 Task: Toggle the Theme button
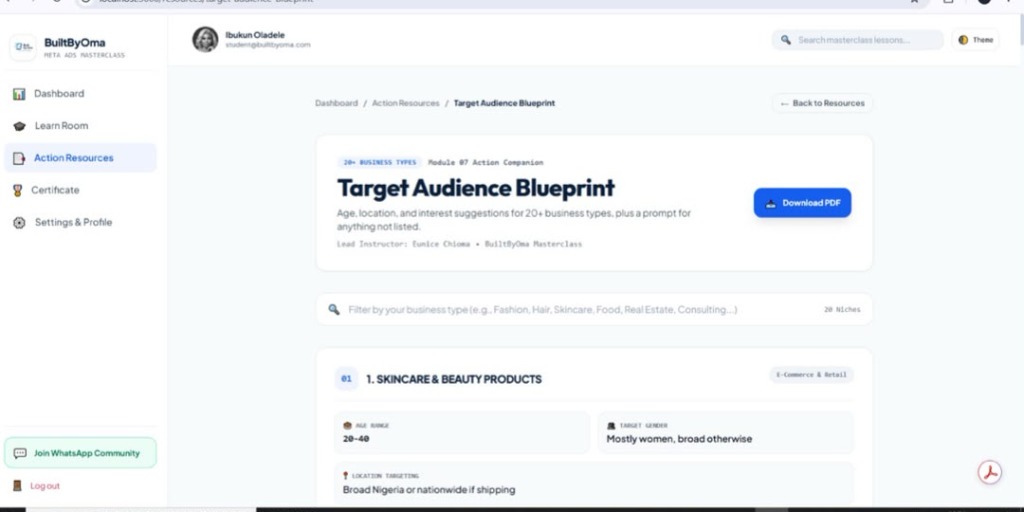[x=975, y=40]
